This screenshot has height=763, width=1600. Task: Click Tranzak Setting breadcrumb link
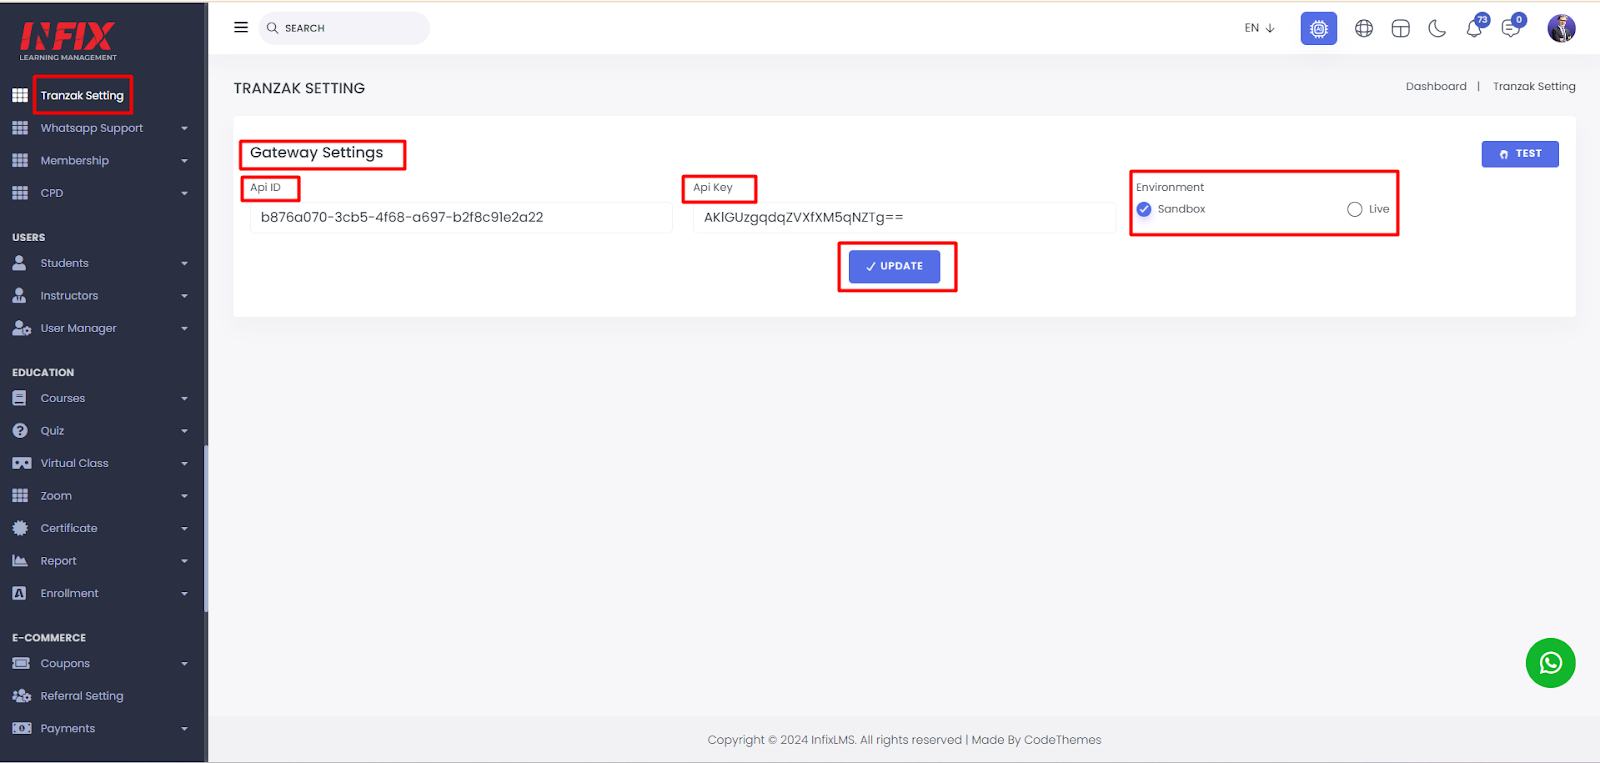pyautogui.click(x=1534, y=86)
